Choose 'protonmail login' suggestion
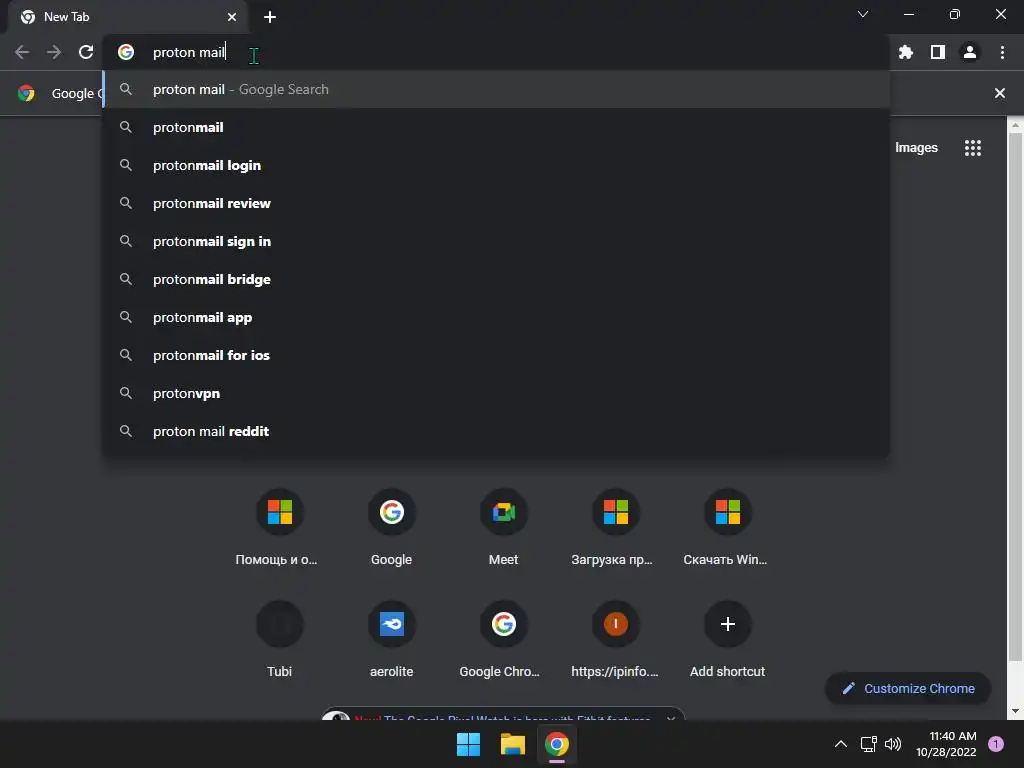This screenshot has height=768, width=1024. point(496,165)
